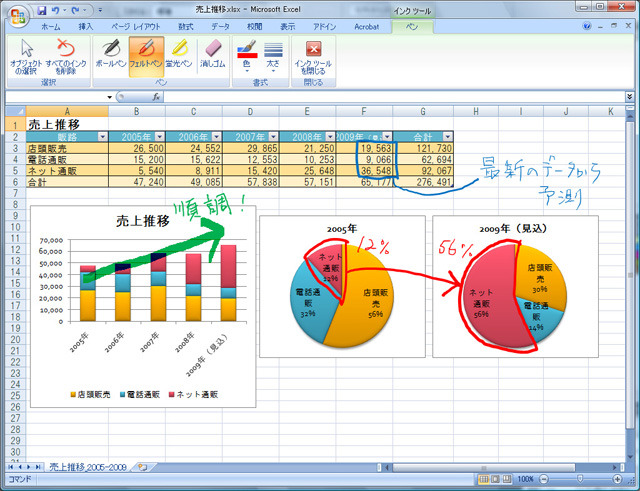Image resolution: width=640 pixels, height=491 pixels.
Task: Click zoom out minus button
Action: 544,479
